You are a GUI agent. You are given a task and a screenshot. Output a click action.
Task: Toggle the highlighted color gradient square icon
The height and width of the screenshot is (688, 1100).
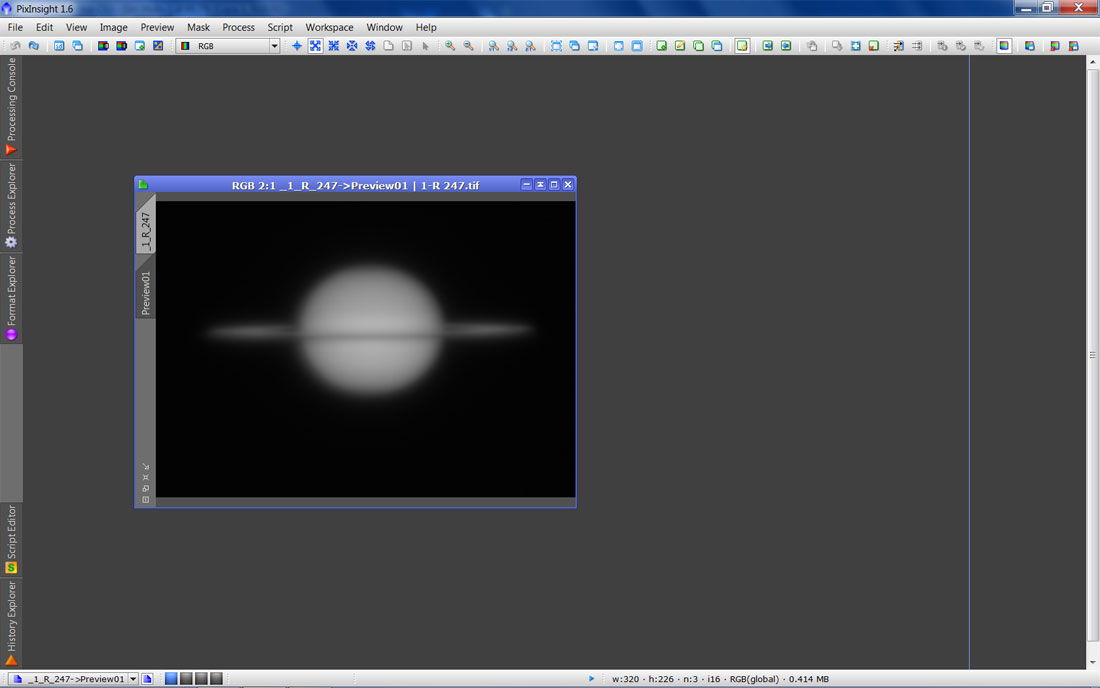point(1005,46)
